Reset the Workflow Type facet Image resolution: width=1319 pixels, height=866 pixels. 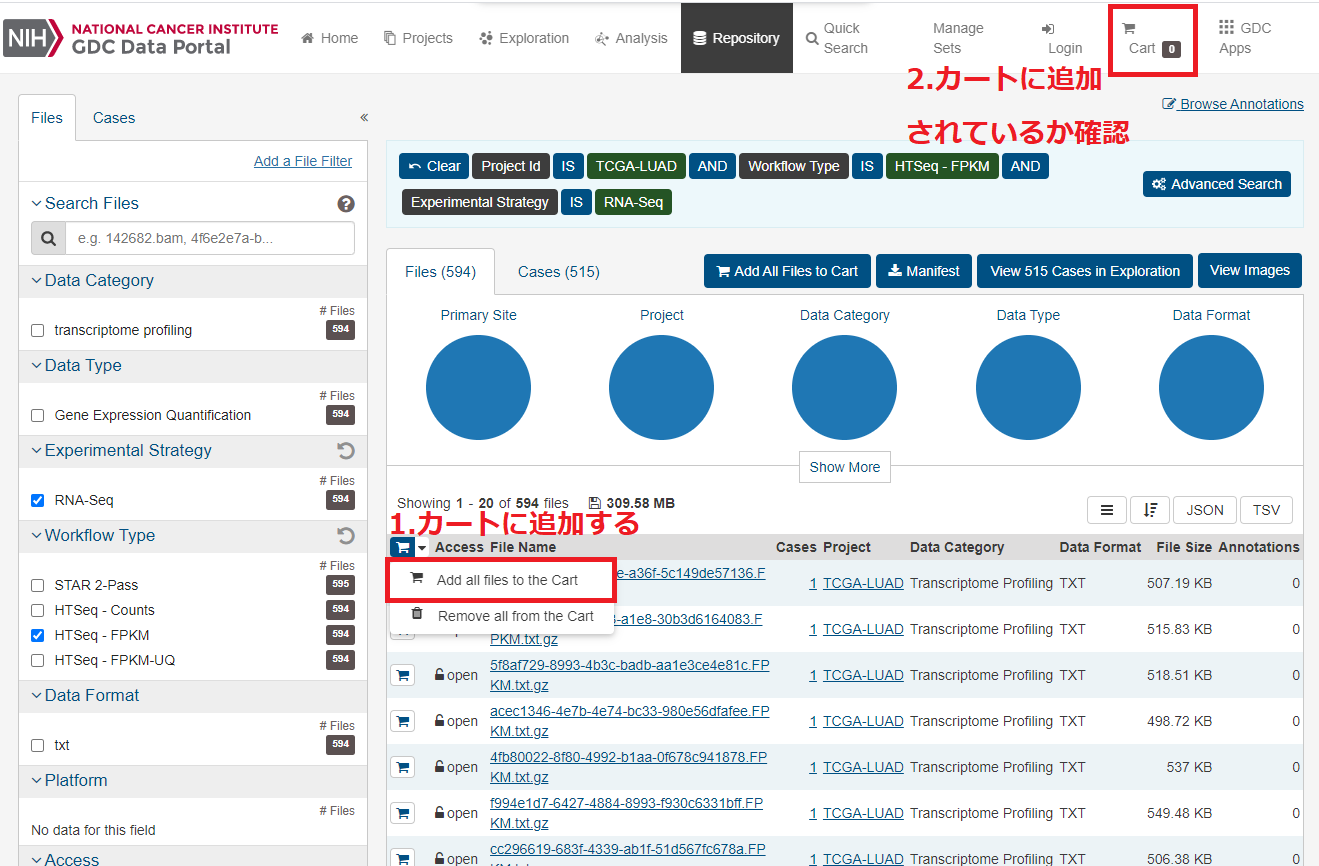click(x=346, y=536)
